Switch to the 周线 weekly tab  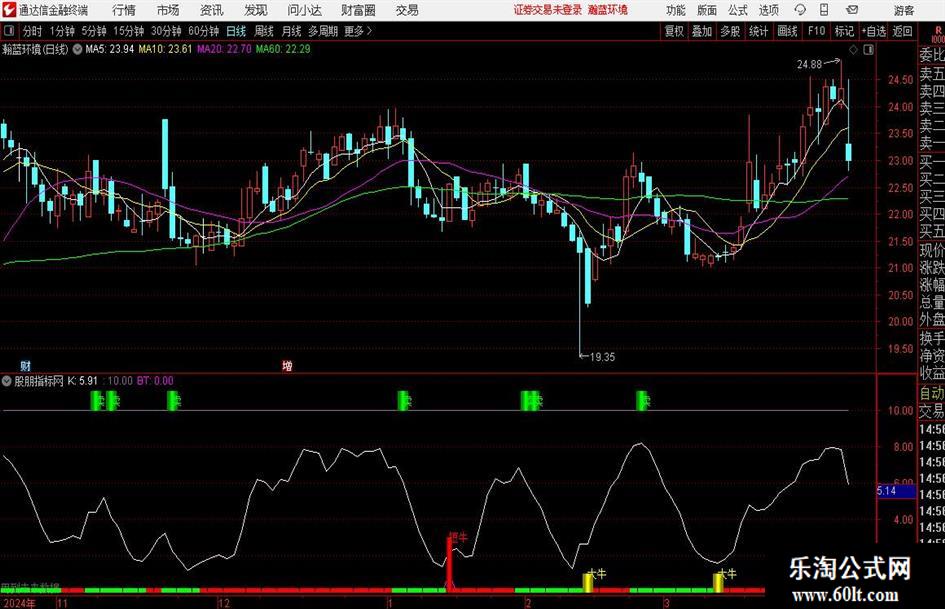click(264, 31)
